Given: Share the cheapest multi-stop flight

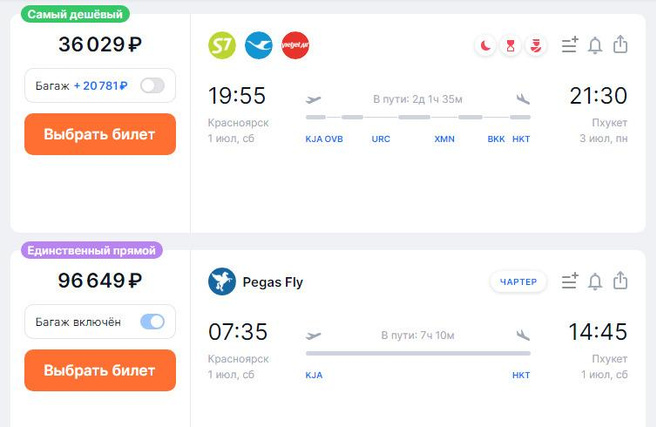Looking at the screenshot, I should pyautogui.click(x=620, y=45).
